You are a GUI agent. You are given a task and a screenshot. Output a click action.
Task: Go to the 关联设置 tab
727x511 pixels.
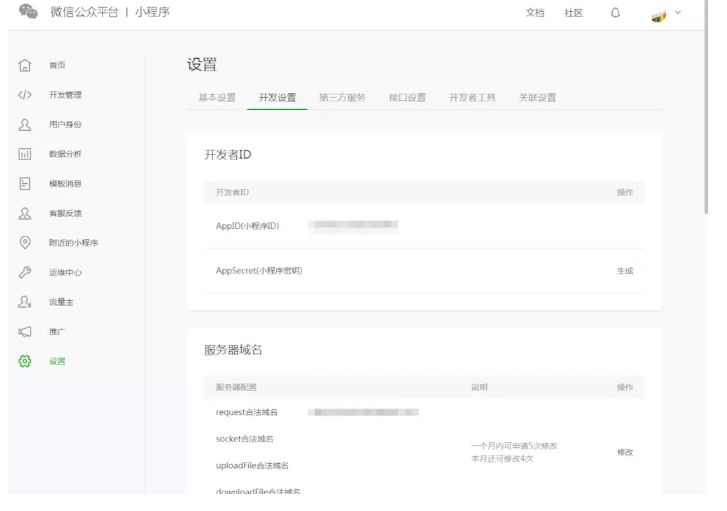537,97
